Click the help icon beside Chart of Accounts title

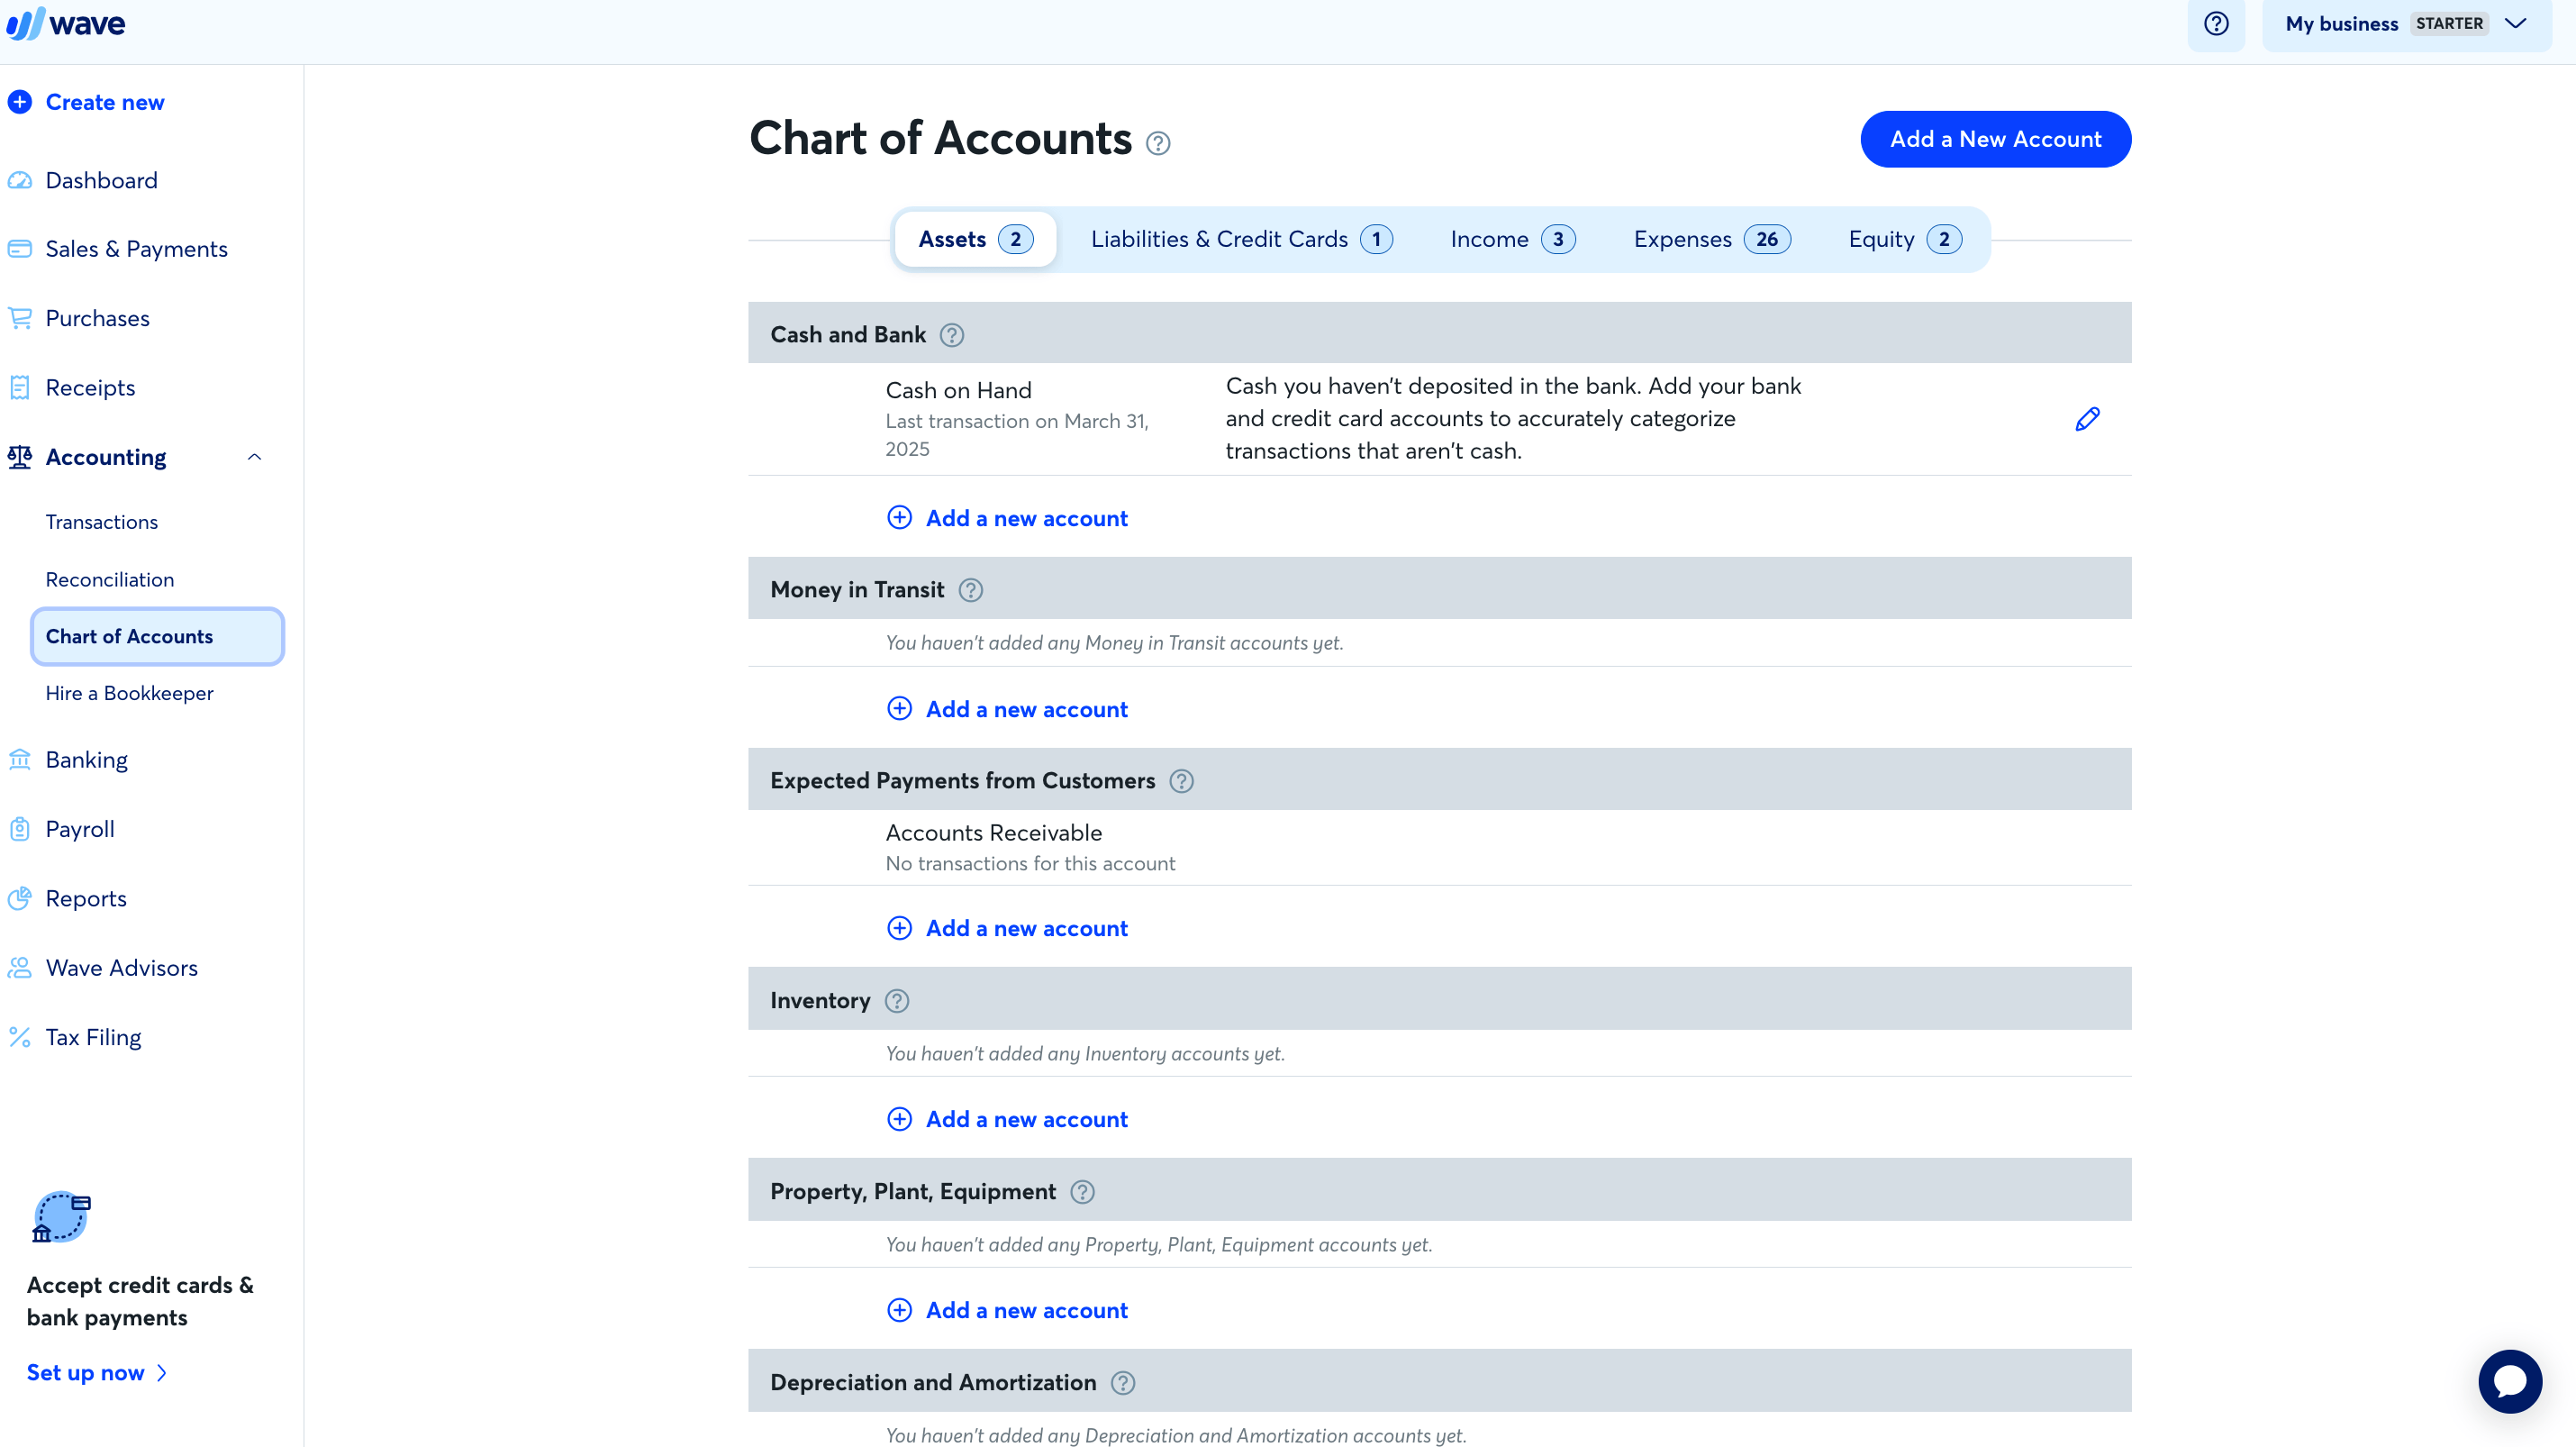tap(1158, 143)
